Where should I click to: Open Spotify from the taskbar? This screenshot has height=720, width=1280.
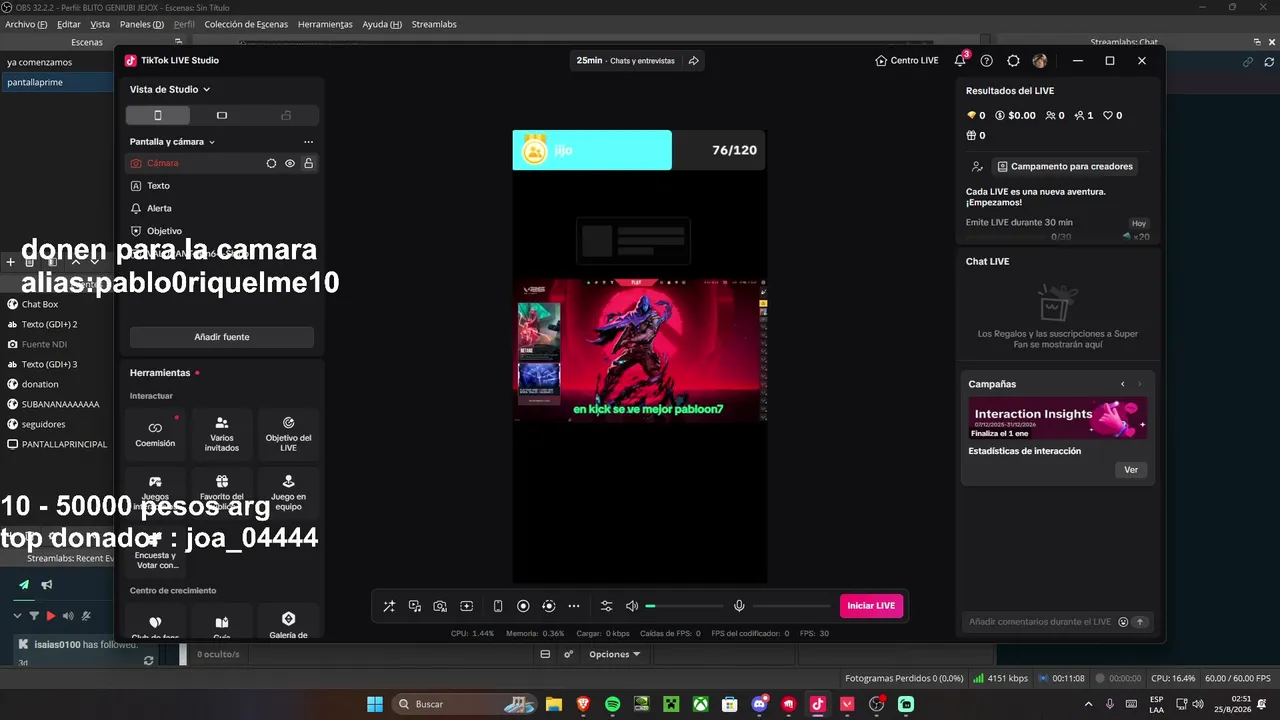[x=613, y=704]
